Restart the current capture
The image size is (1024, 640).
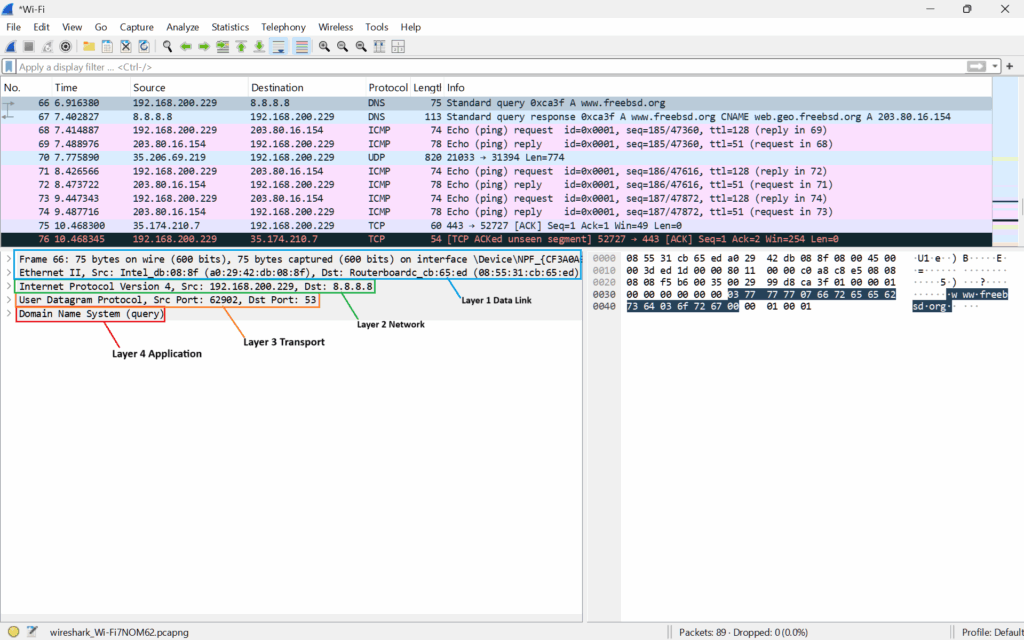click(x=47, y=46)
